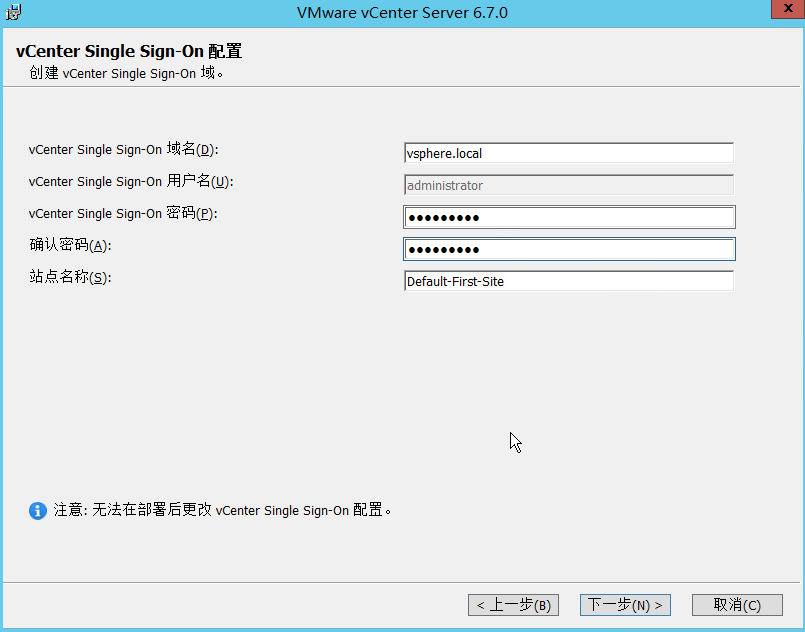
Task: Click the heading vCenter Single Sign-On 配置
Action: pos(129,51)
